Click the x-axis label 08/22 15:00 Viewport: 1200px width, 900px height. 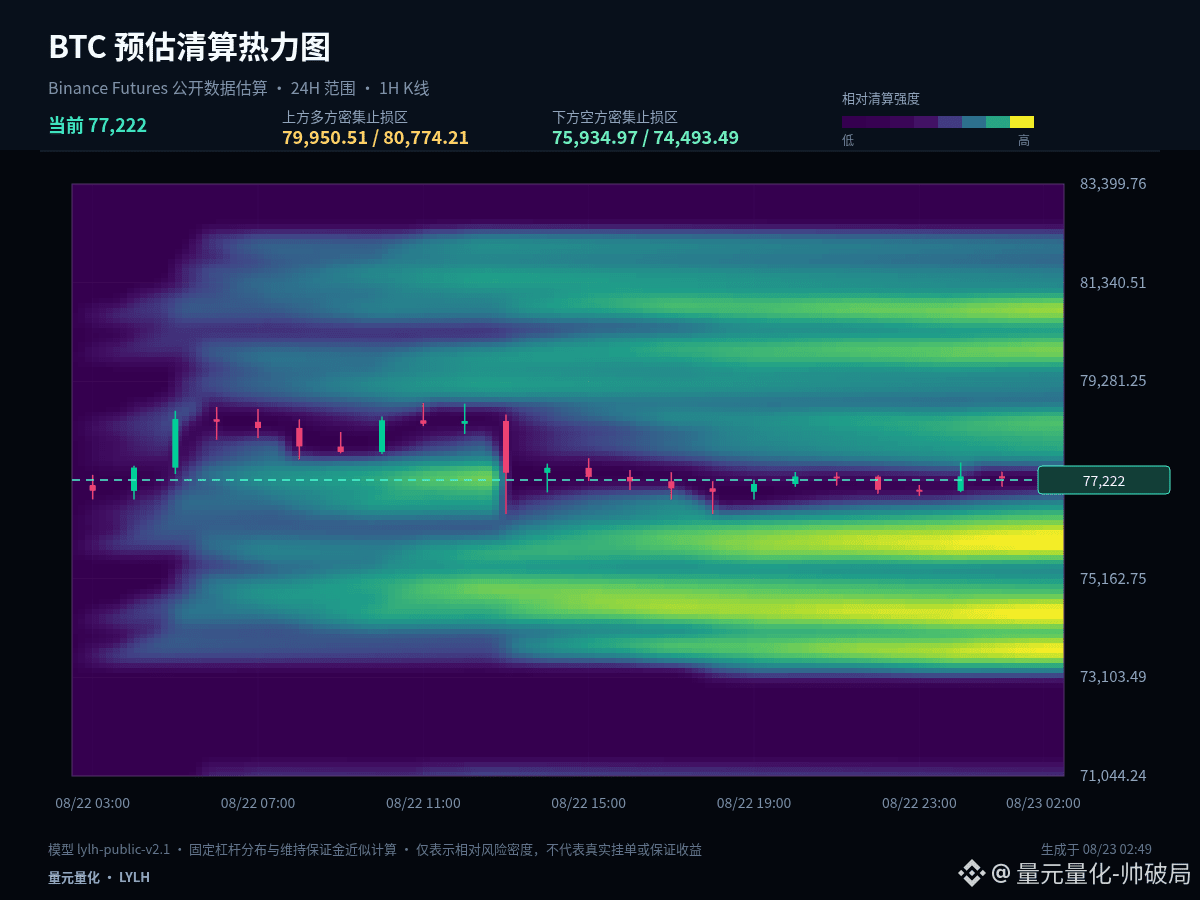pyautogui.click(x=588, y=803)
